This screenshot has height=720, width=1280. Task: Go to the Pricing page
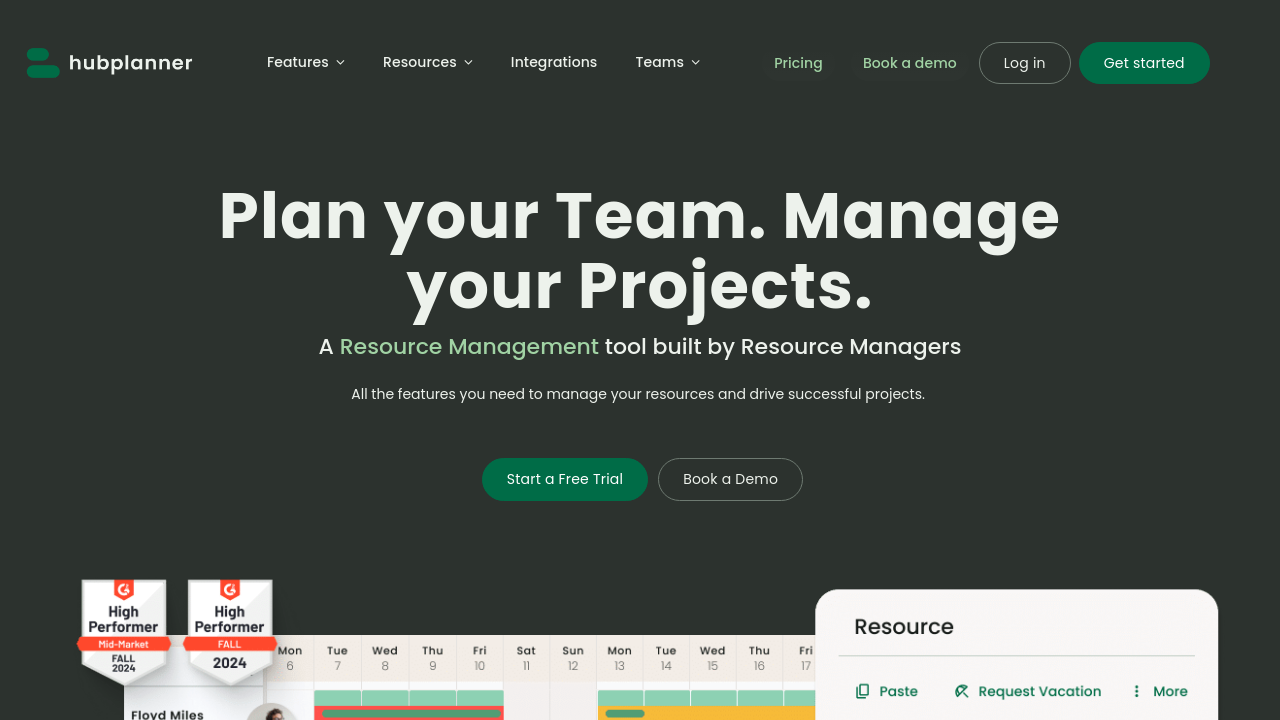point(798,63)
